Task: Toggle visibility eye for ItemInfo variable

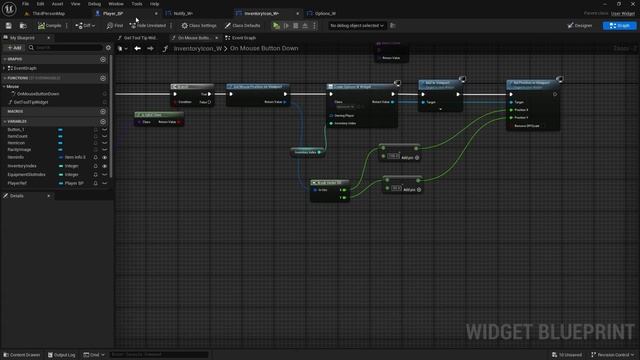Action: [104, 157]
